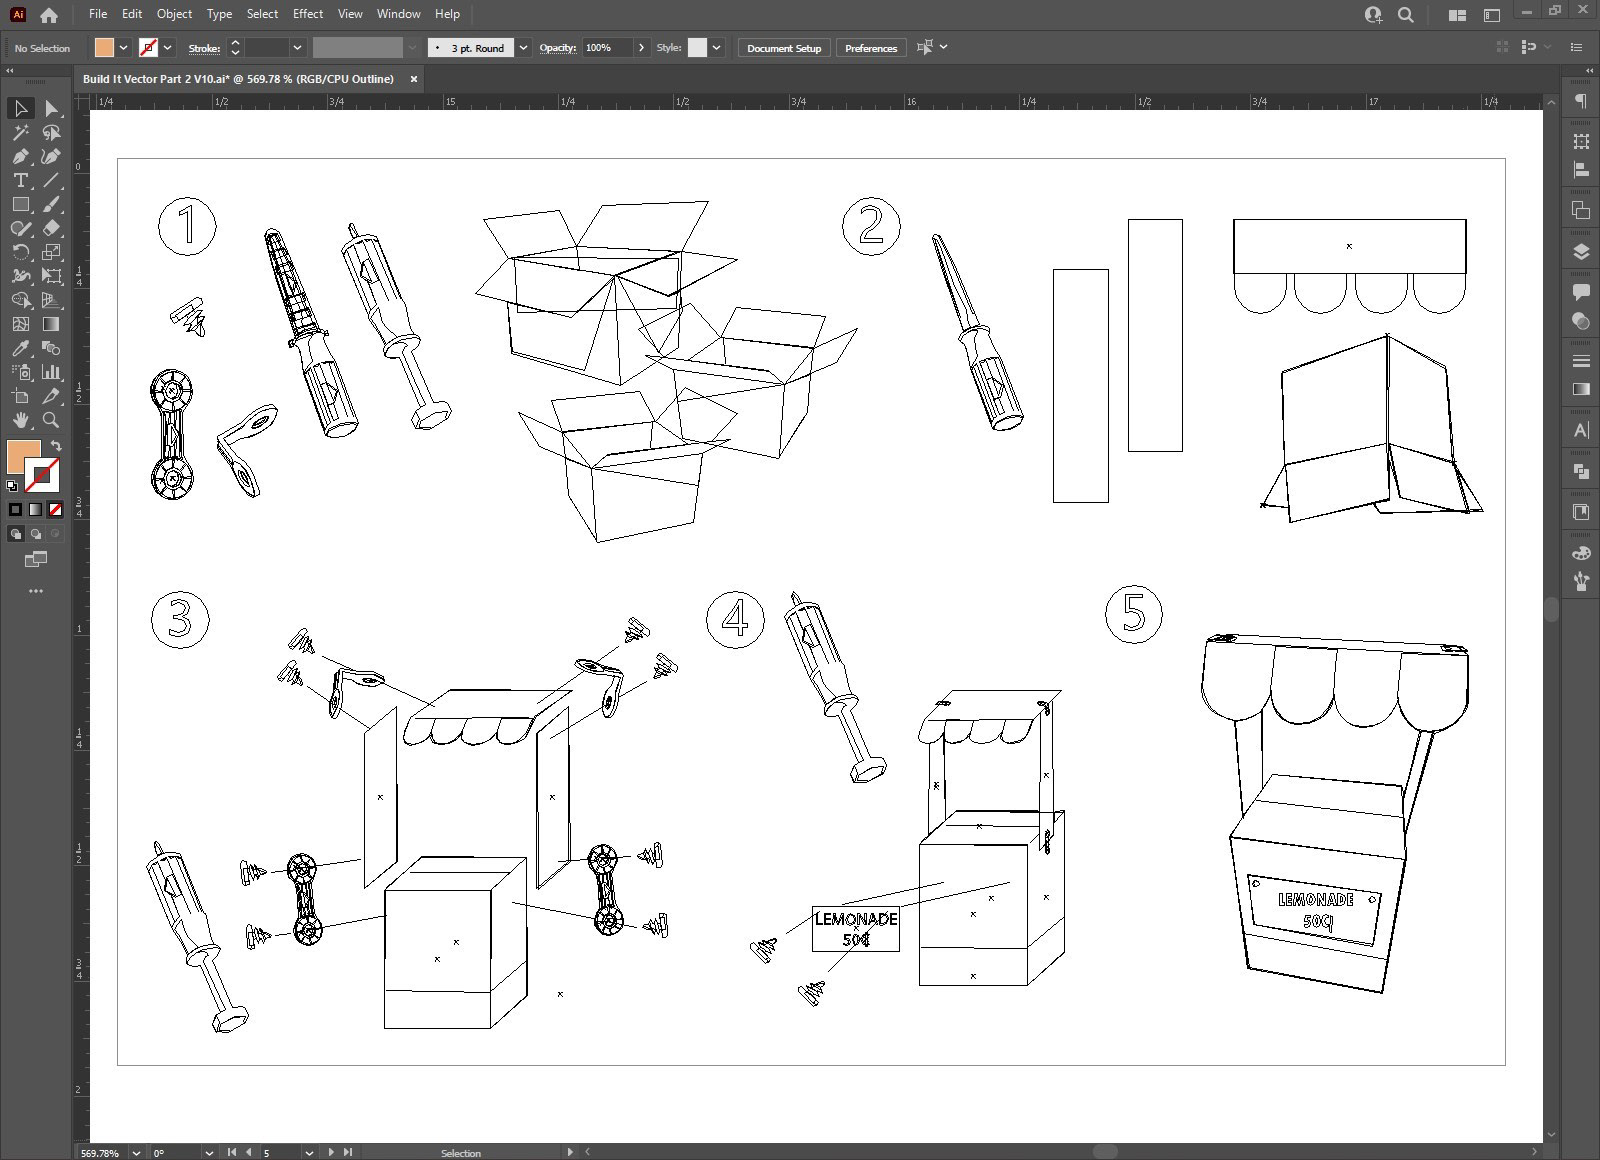Select the Rectangle tool

pos(20,204)
